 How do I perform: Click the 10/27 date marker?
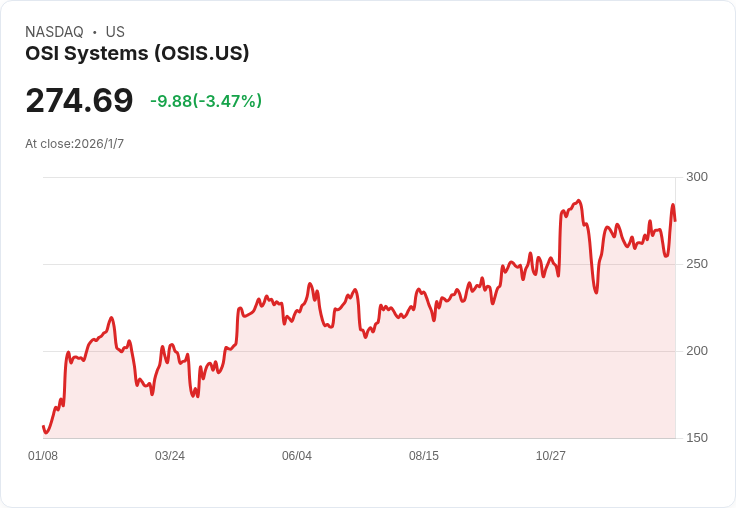tap(551, 456)
